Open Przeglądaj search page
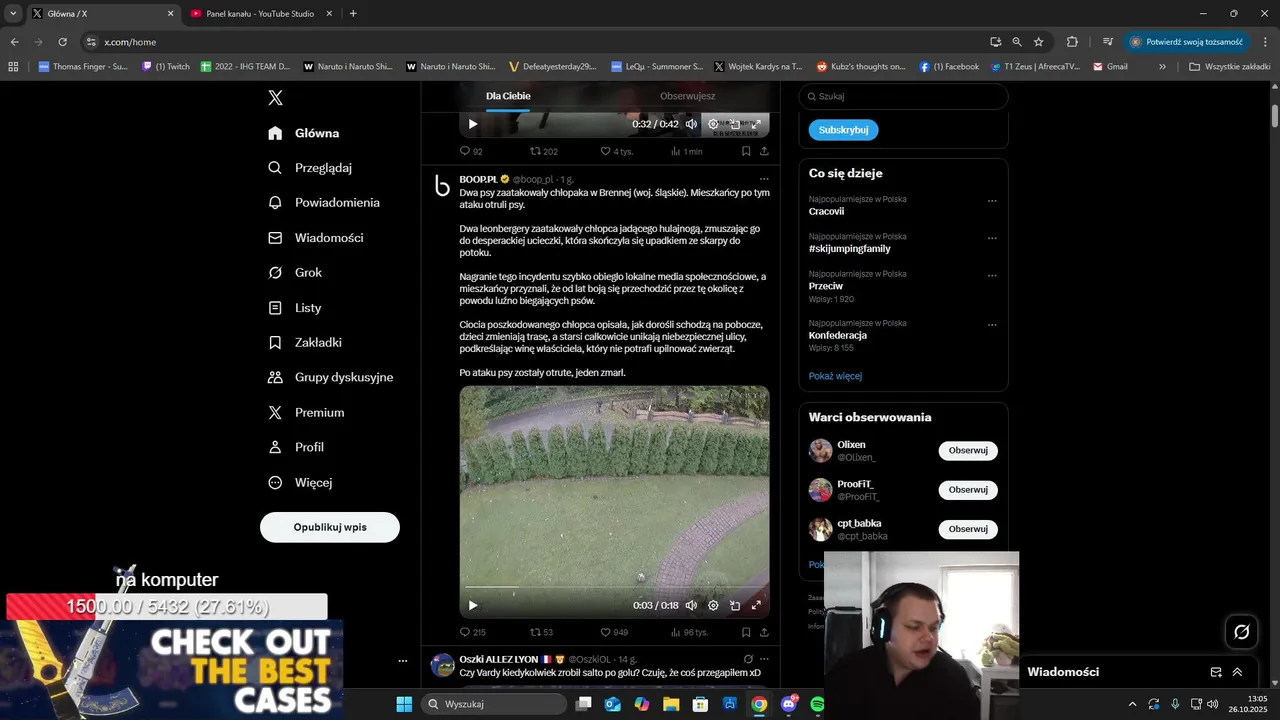The image size is (1280, 720). click(x=310, y=168)
